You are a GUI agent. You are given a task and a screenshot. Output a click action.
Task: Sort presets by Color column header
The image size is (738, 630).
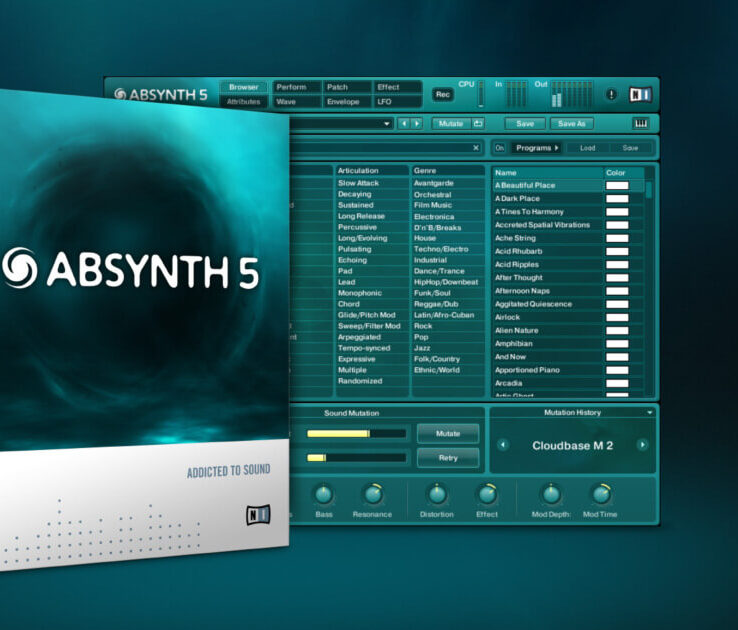click(624, 173)
